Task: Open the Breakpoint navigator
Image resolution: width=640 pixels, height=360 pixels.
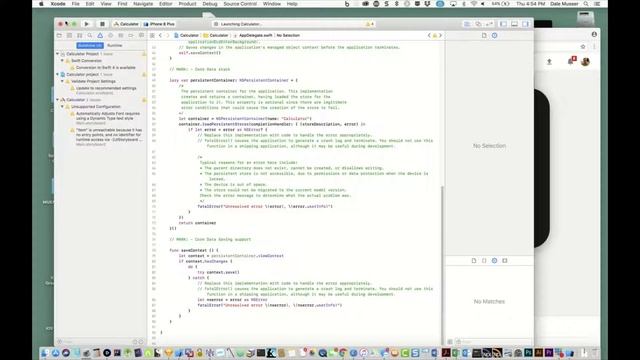Action: pyautogui.click(x=131, y=36)
